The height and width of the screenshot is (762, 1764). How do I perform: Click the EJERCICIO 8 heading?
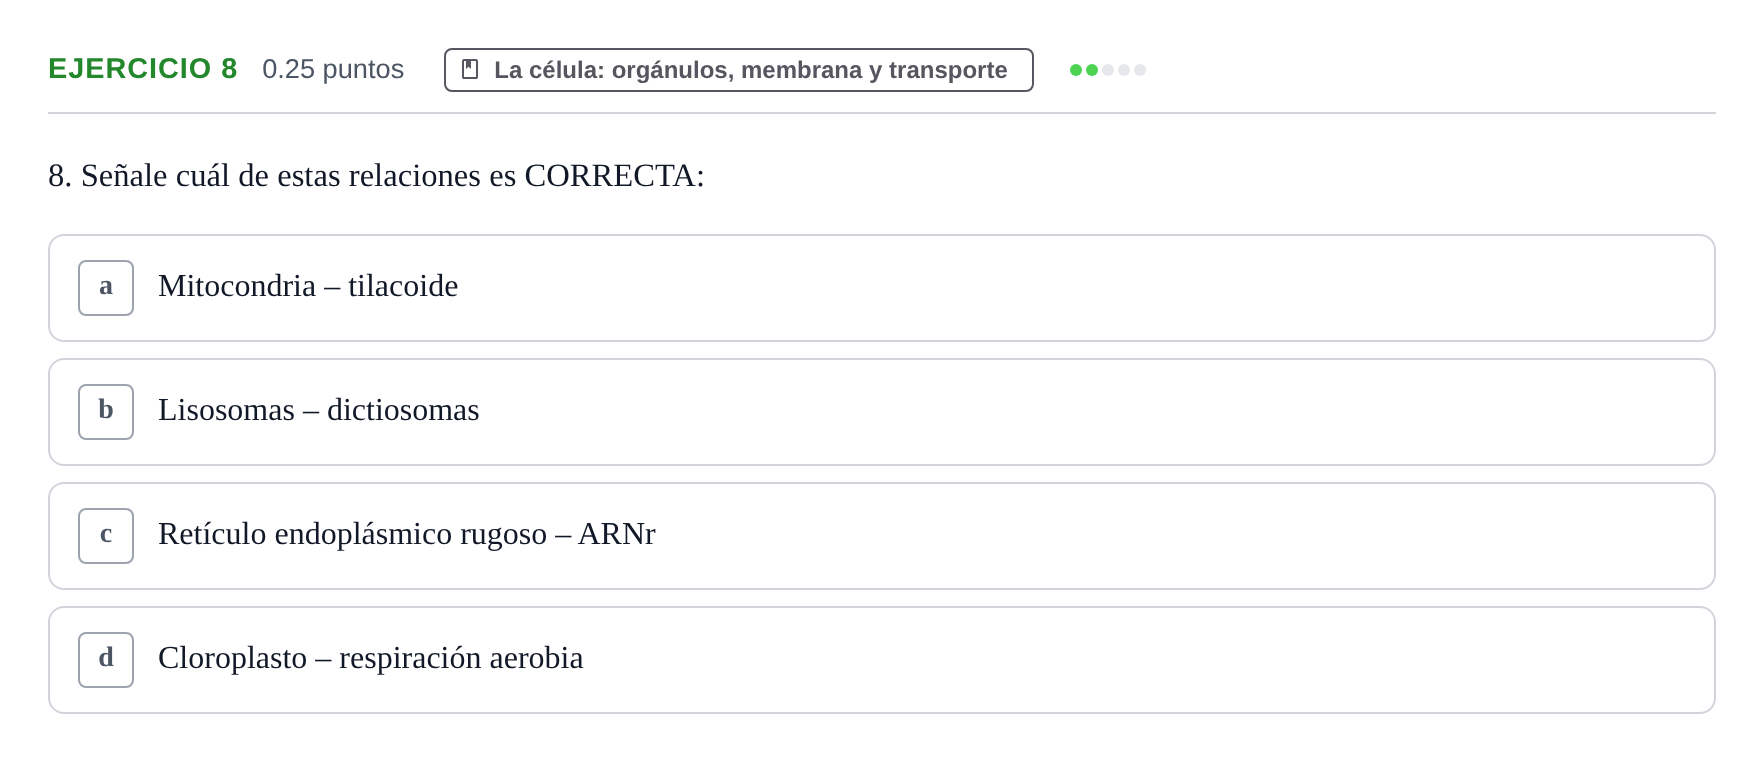pos(143,68)
